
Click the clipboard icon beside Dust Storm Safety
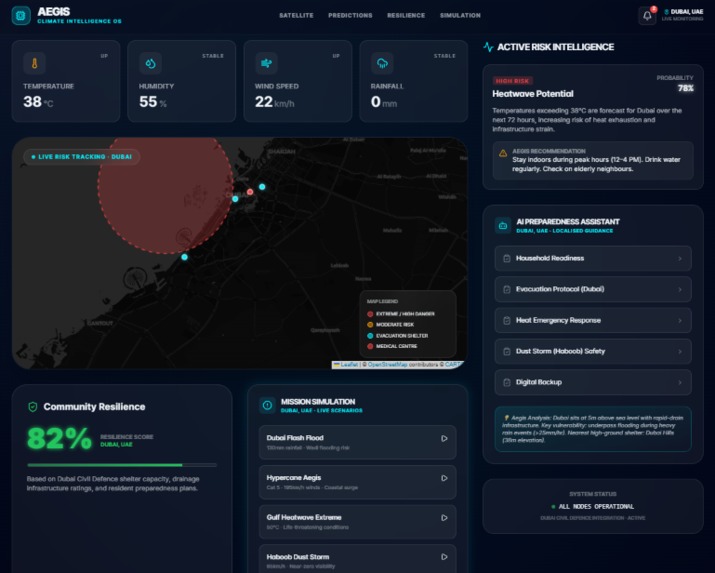507,351
